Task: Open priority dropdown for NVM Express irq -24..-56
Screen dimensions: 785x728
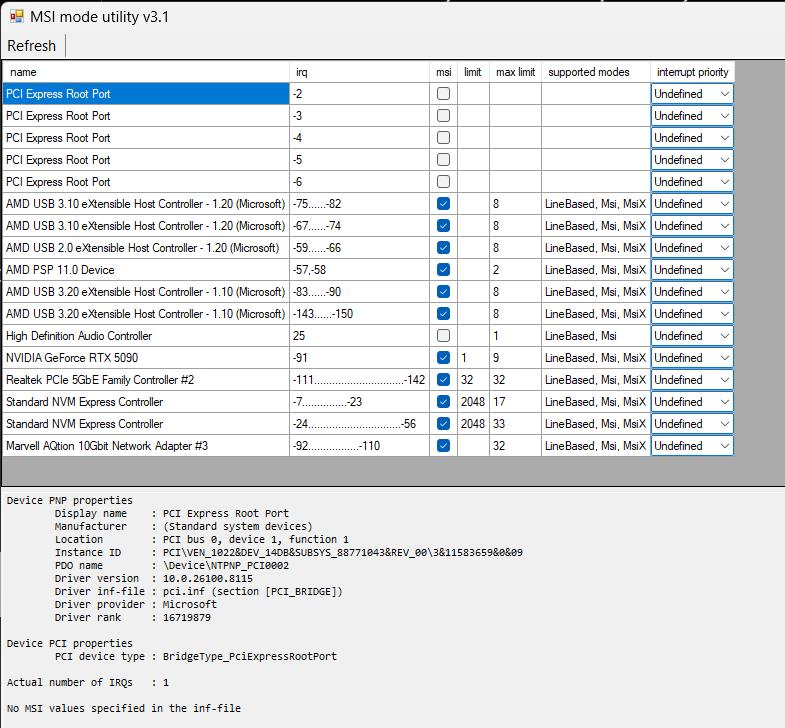Action: tap(692, 424)
